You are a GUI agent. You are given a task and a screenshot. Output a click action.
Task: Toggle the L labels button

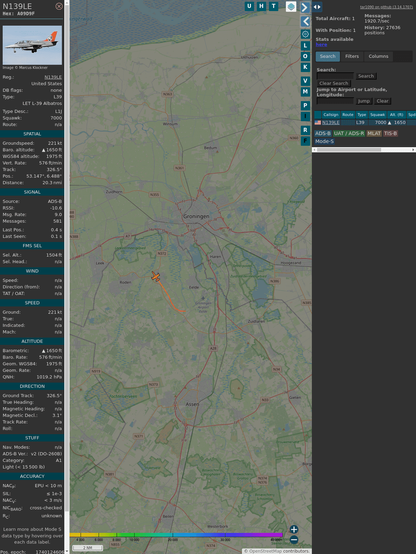[305, 46]
